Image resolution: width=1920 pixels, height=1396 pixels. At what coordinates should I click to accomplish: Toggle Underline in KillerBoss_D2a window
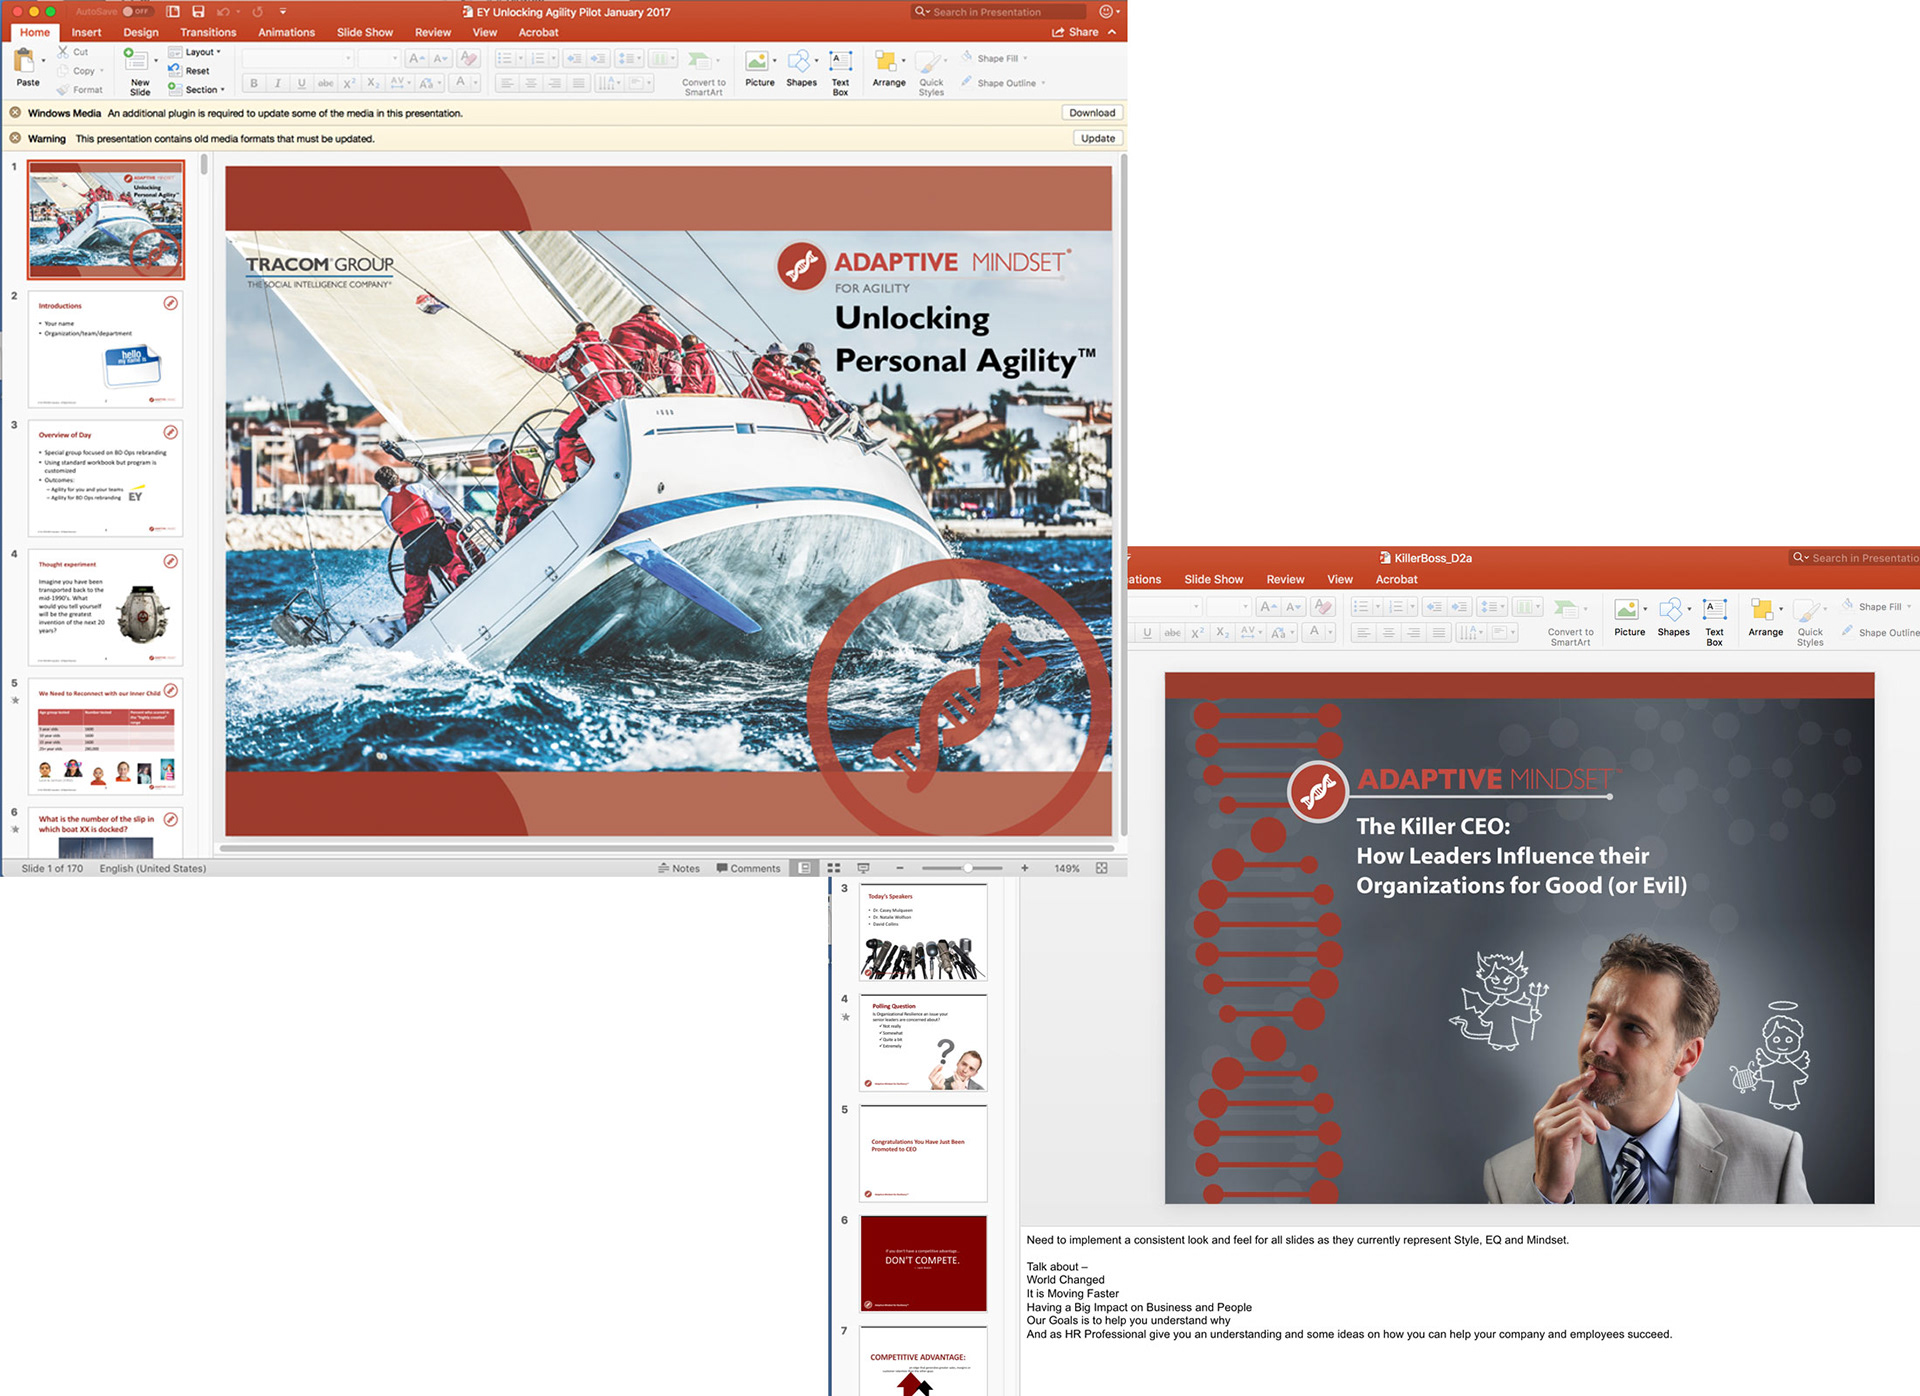1147,632
